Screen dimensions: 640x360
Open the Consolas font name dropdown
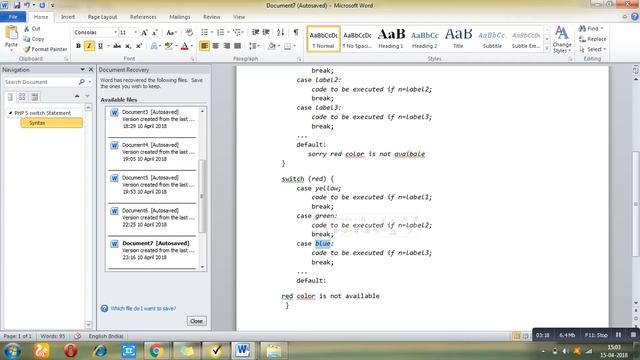[x=115, y=32]
